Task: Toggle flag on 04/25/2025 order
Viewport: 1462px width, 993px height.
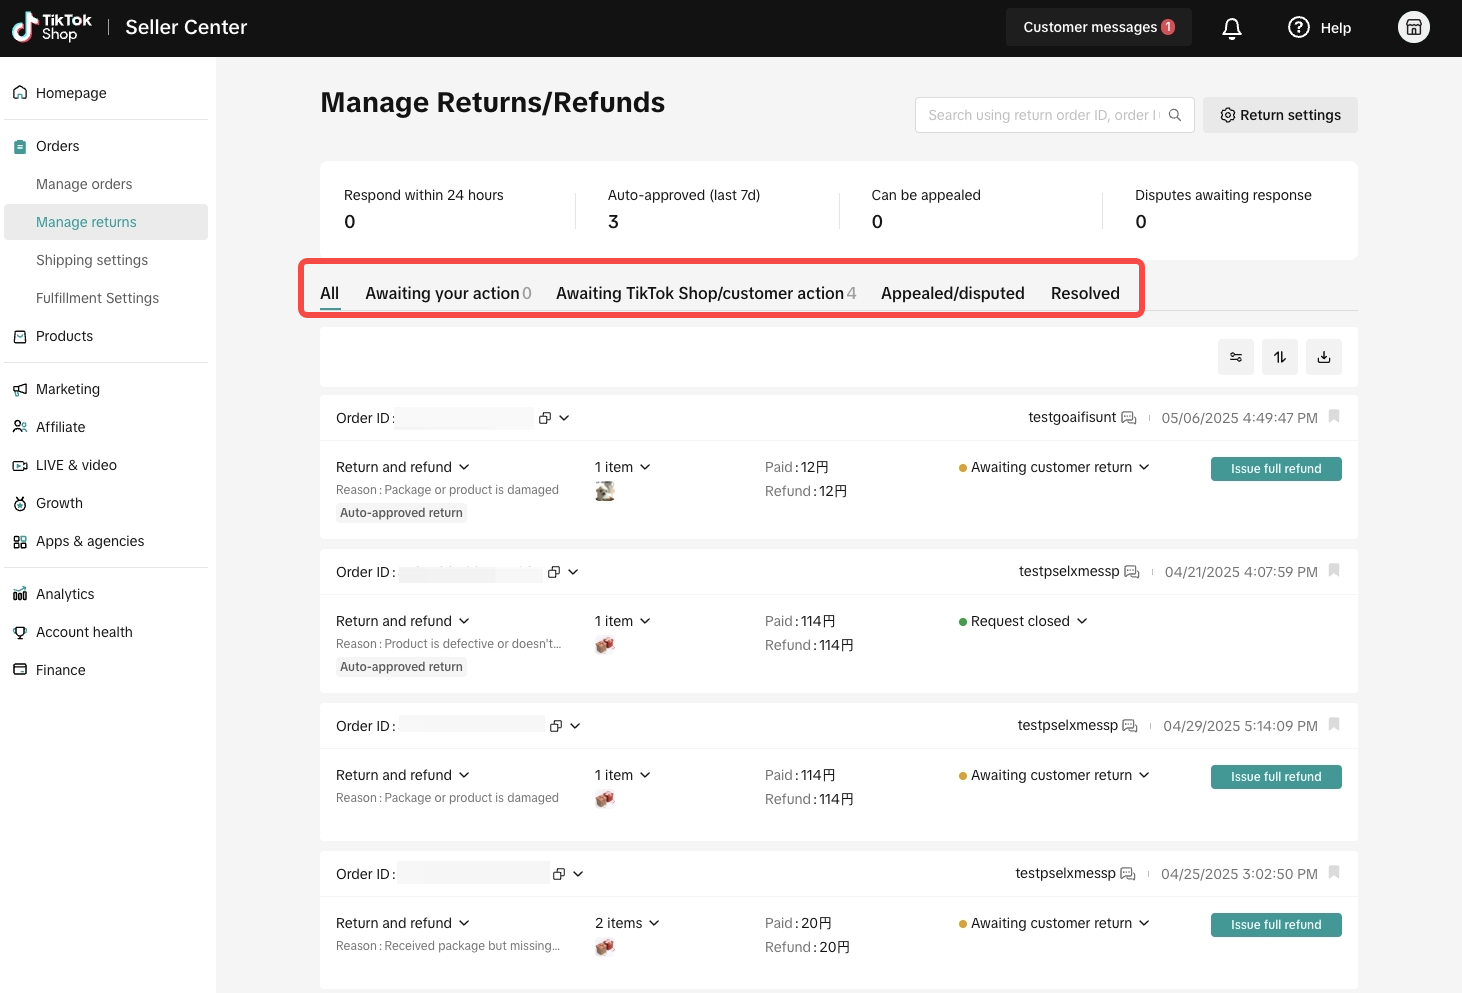Action: click(x=1334, y=873)
